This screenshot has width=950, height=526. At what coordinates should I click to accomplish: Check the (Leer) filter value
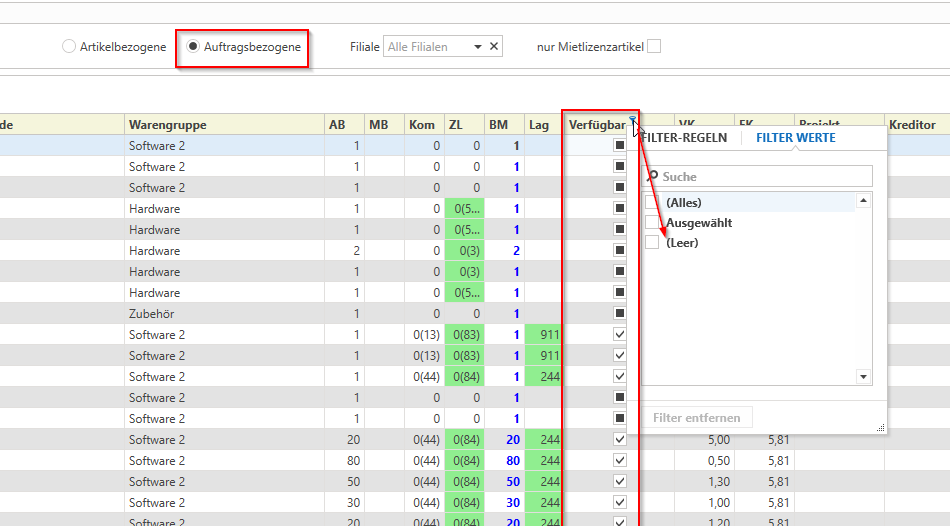(653, 243)
